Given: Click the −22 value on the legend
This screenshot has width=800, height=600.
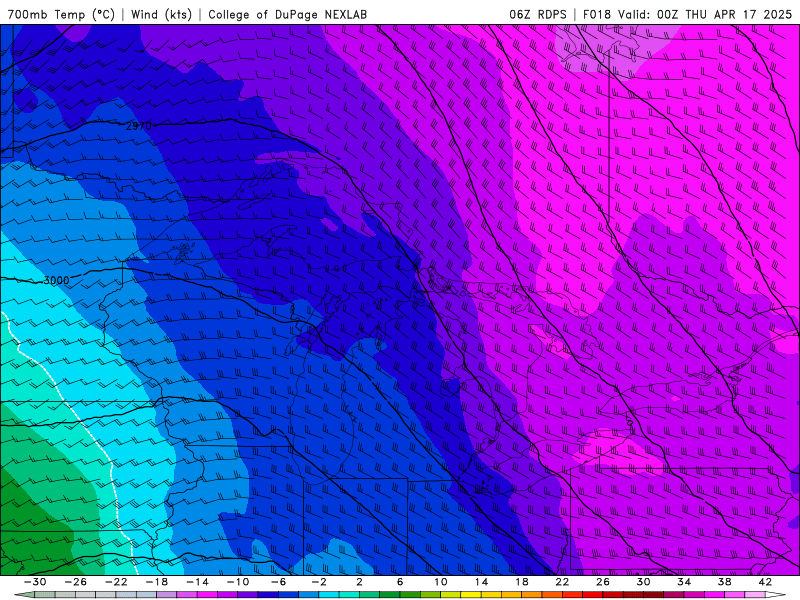Looking at the screenshot, I should click(x=116, y=582).
